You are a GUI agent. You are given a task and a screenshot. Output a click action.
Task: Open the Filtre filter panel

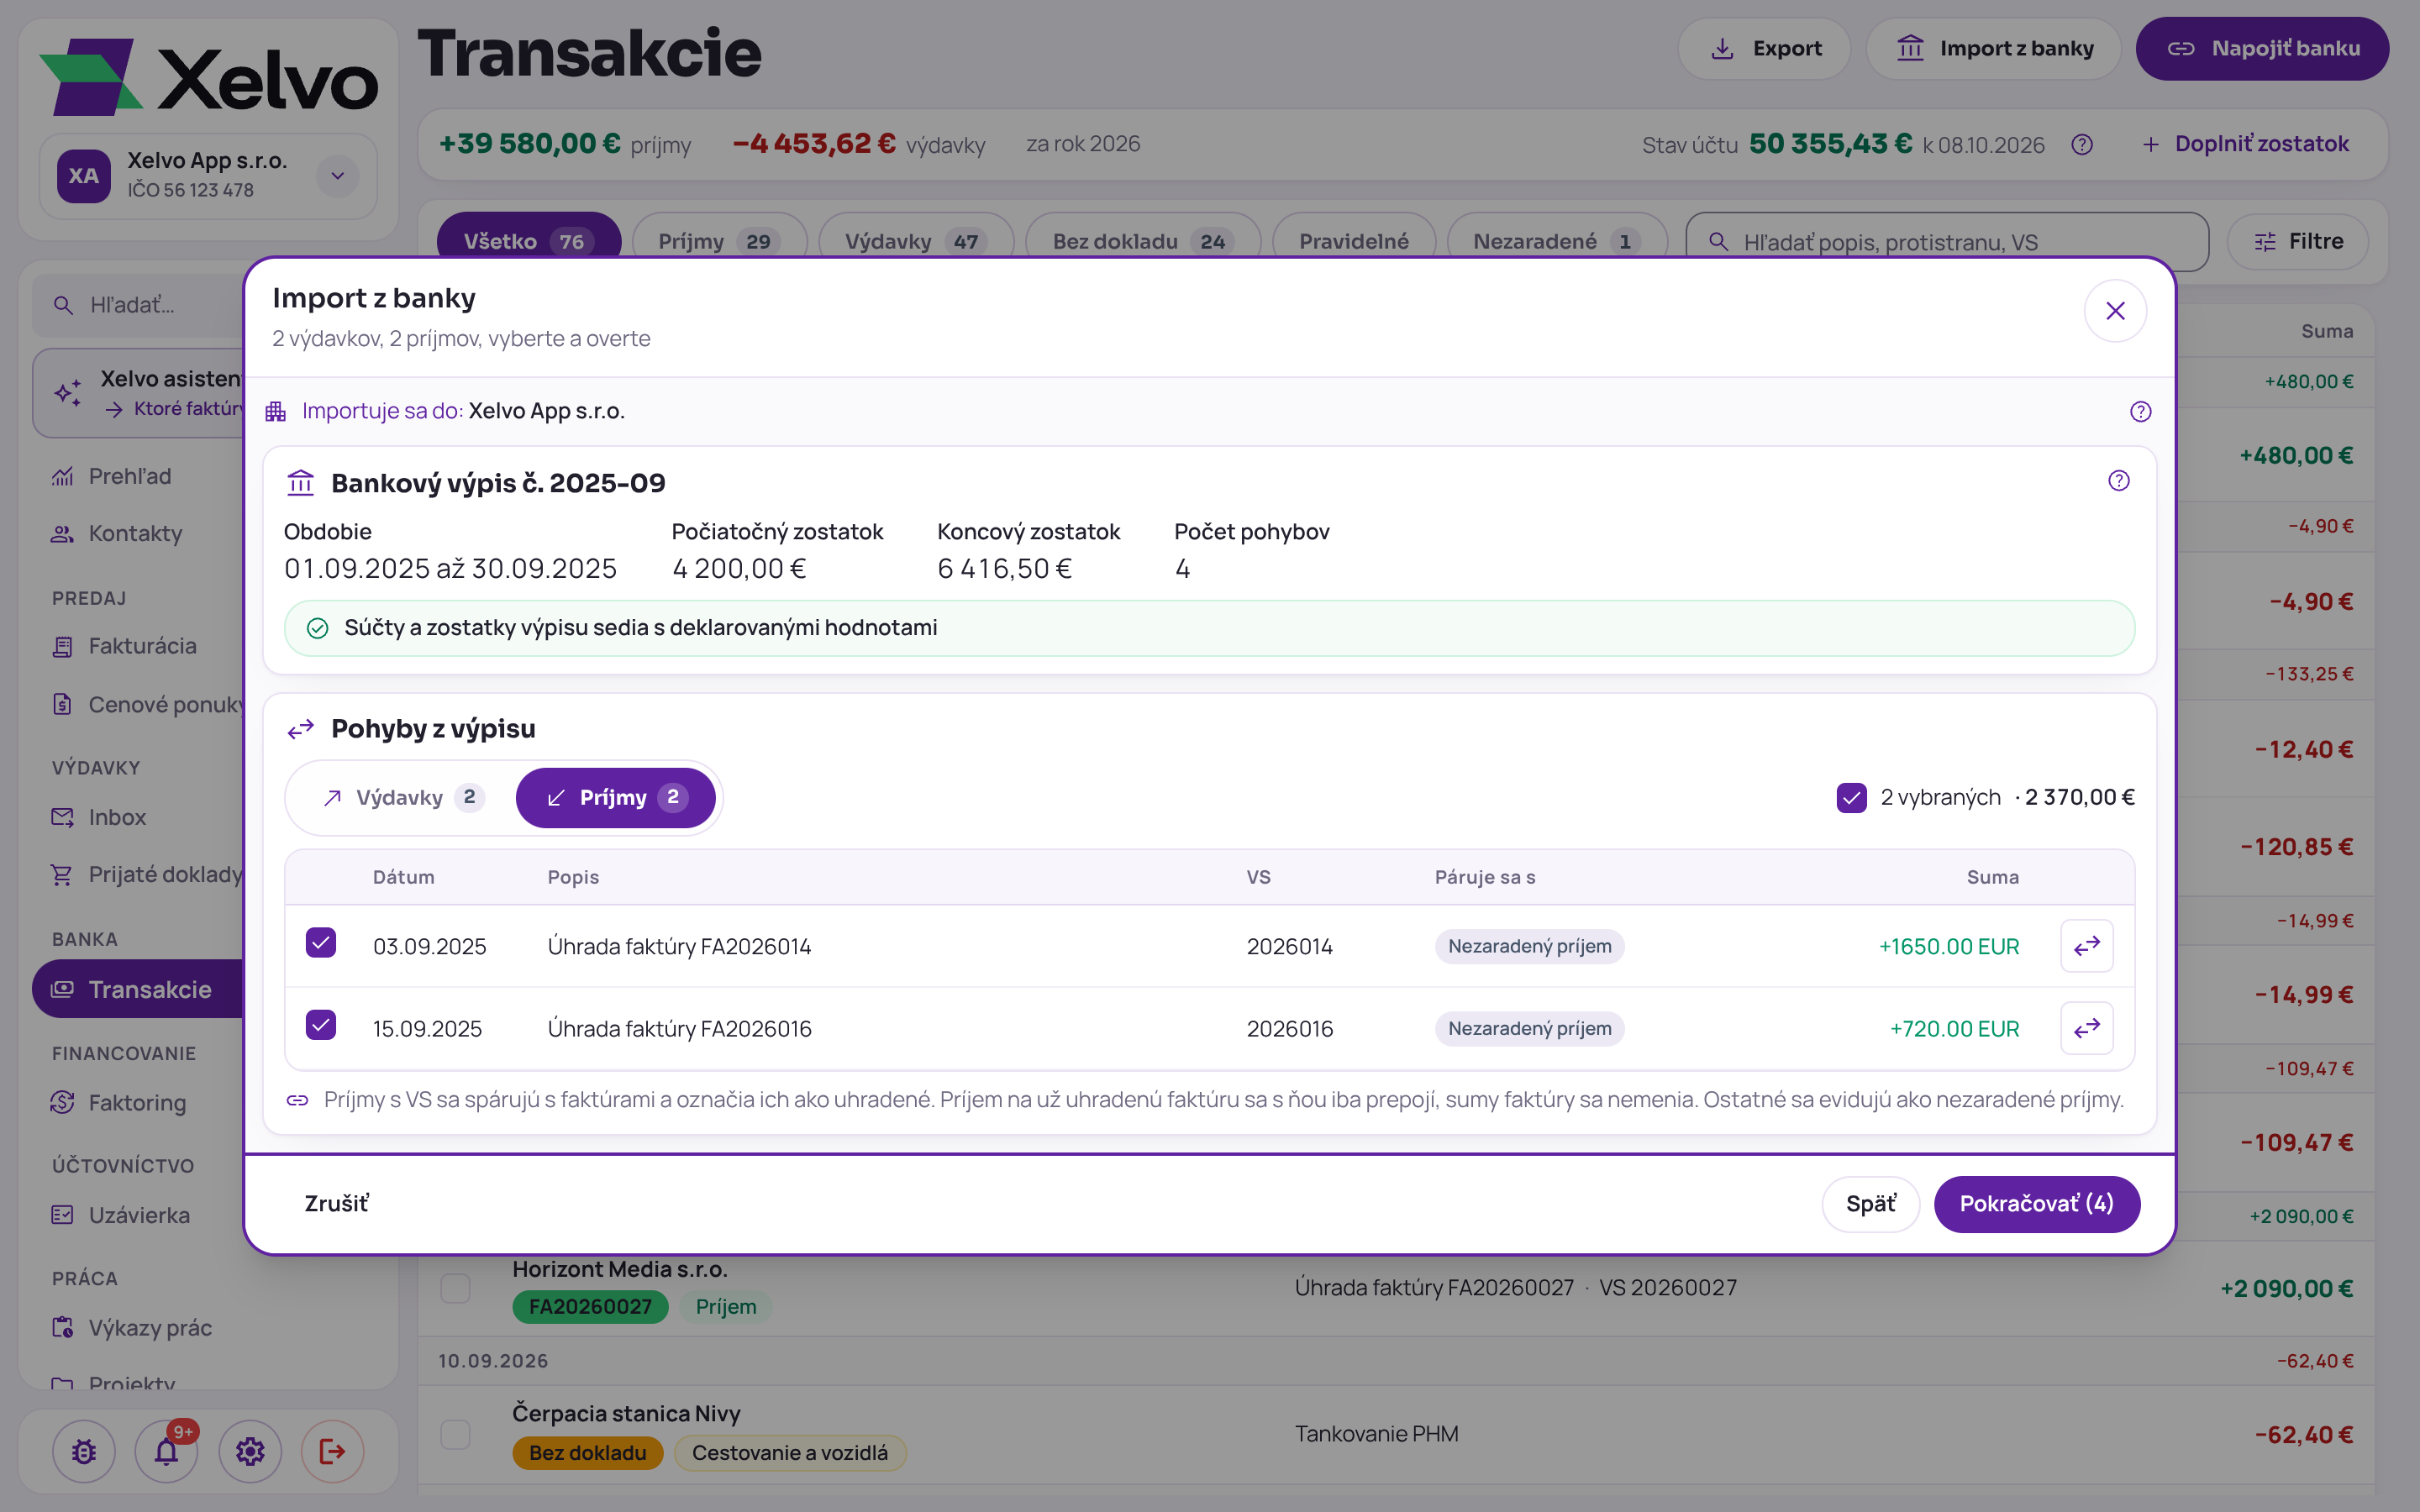click(2298, 241)
